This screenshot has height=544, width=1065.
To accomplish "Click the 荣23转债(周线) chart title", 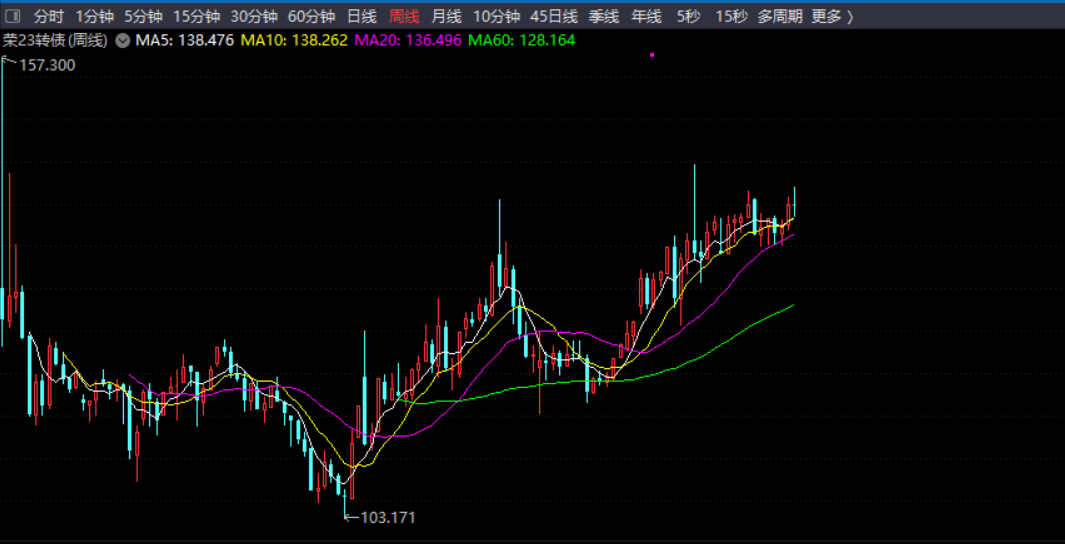I will [56, 41].
